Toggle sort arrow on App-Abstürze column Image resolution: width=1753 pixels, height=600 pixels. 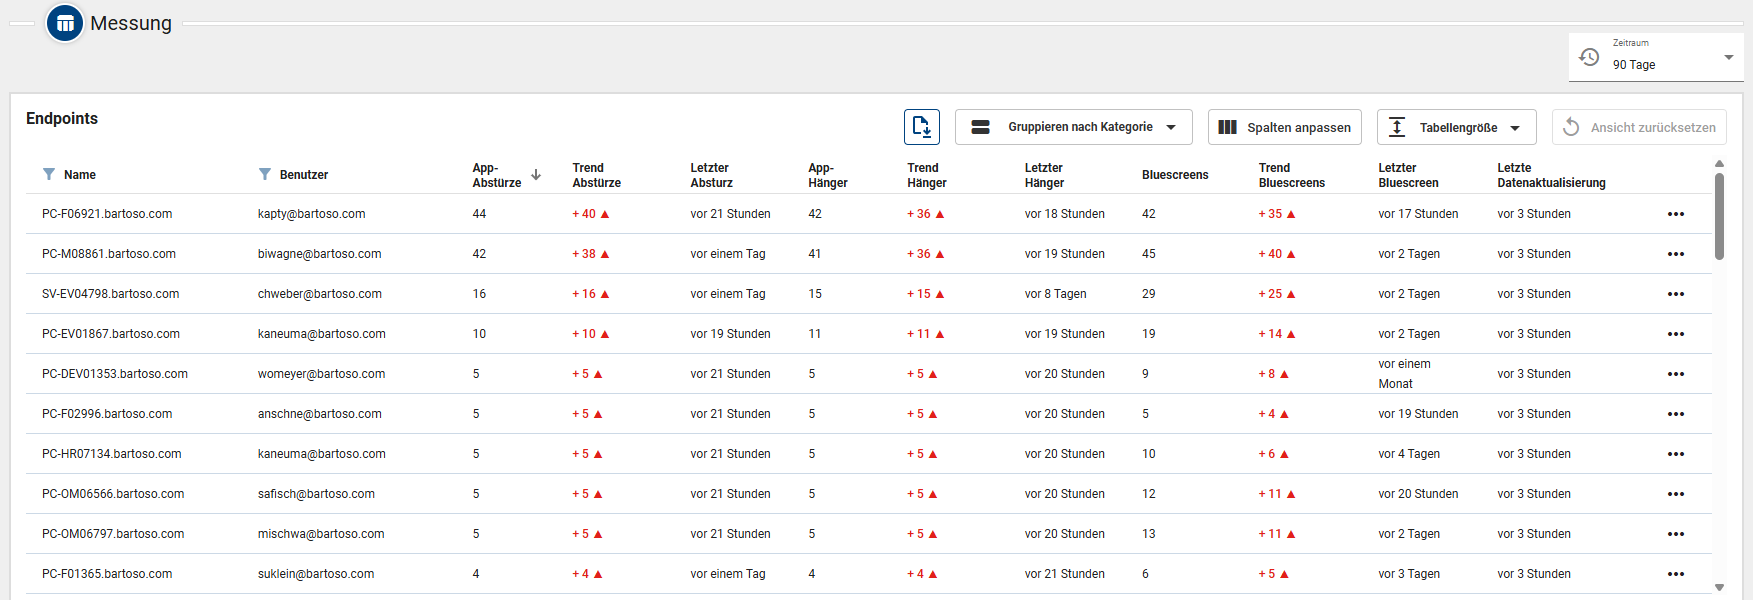pyautogui.click(x=536, y=175)
